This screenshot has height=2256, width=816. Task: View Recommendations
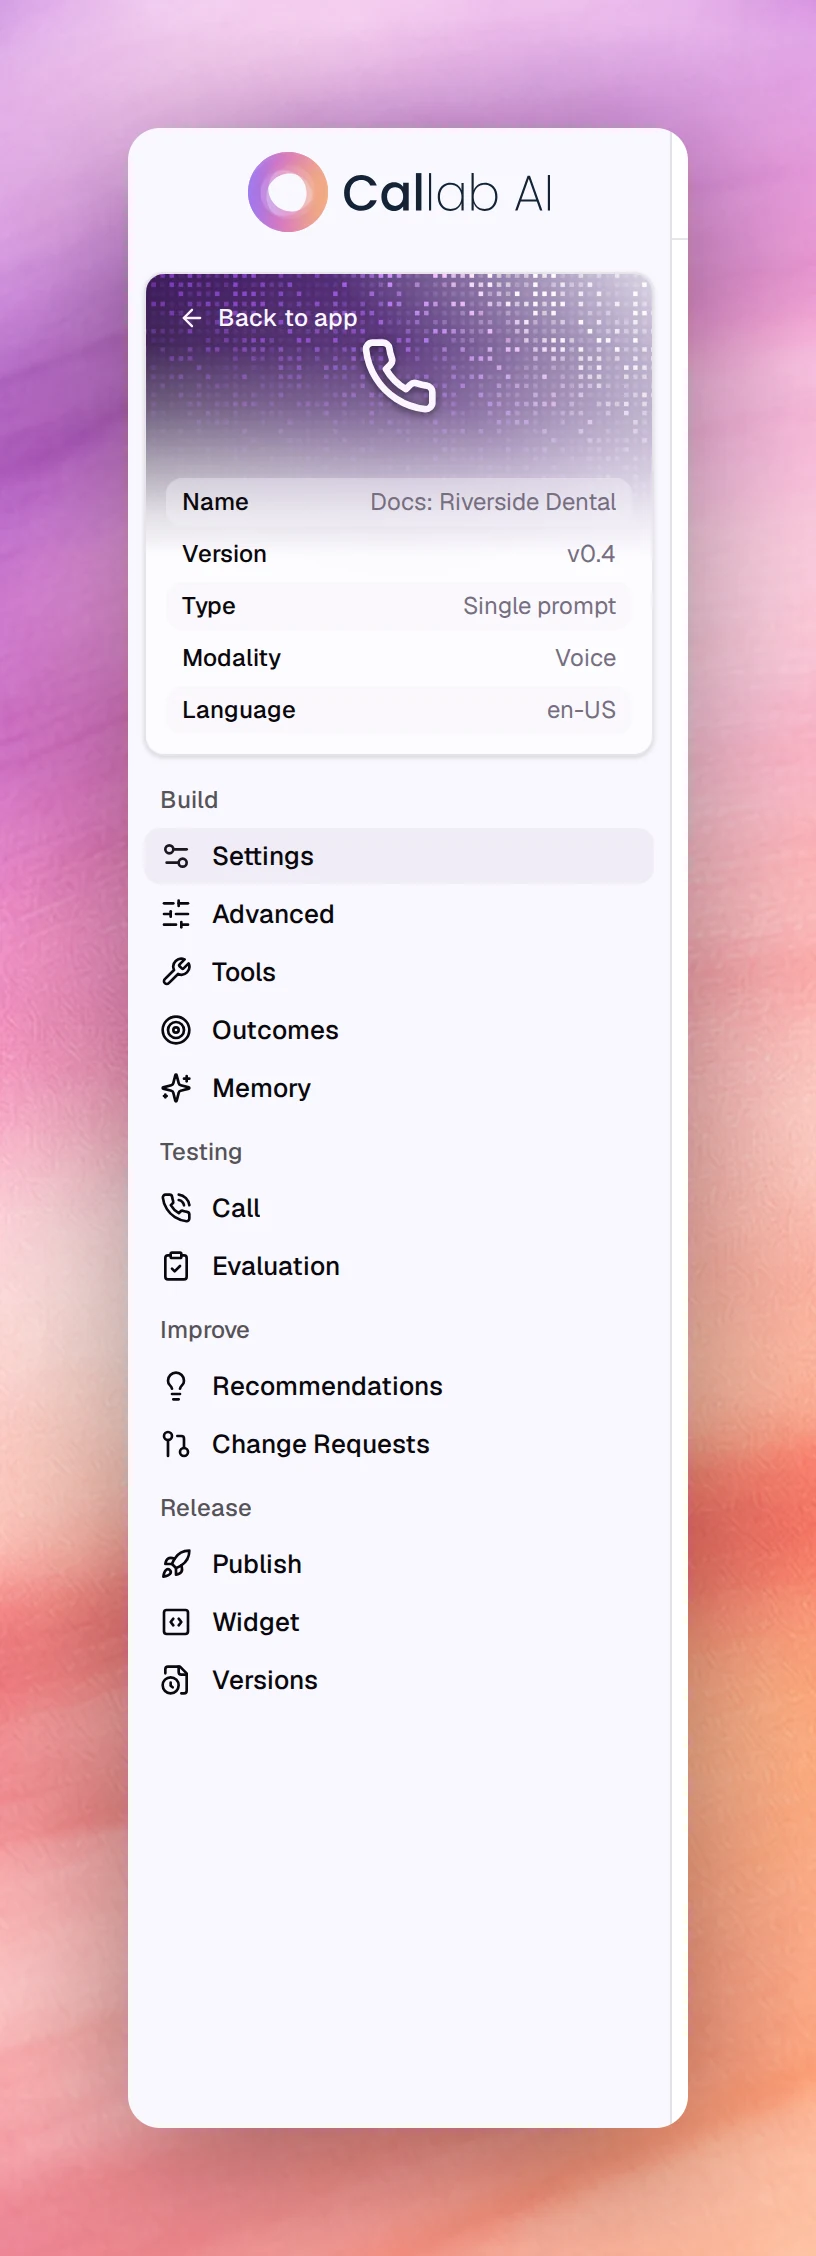pyautogui.click(x=399, y=1386)
